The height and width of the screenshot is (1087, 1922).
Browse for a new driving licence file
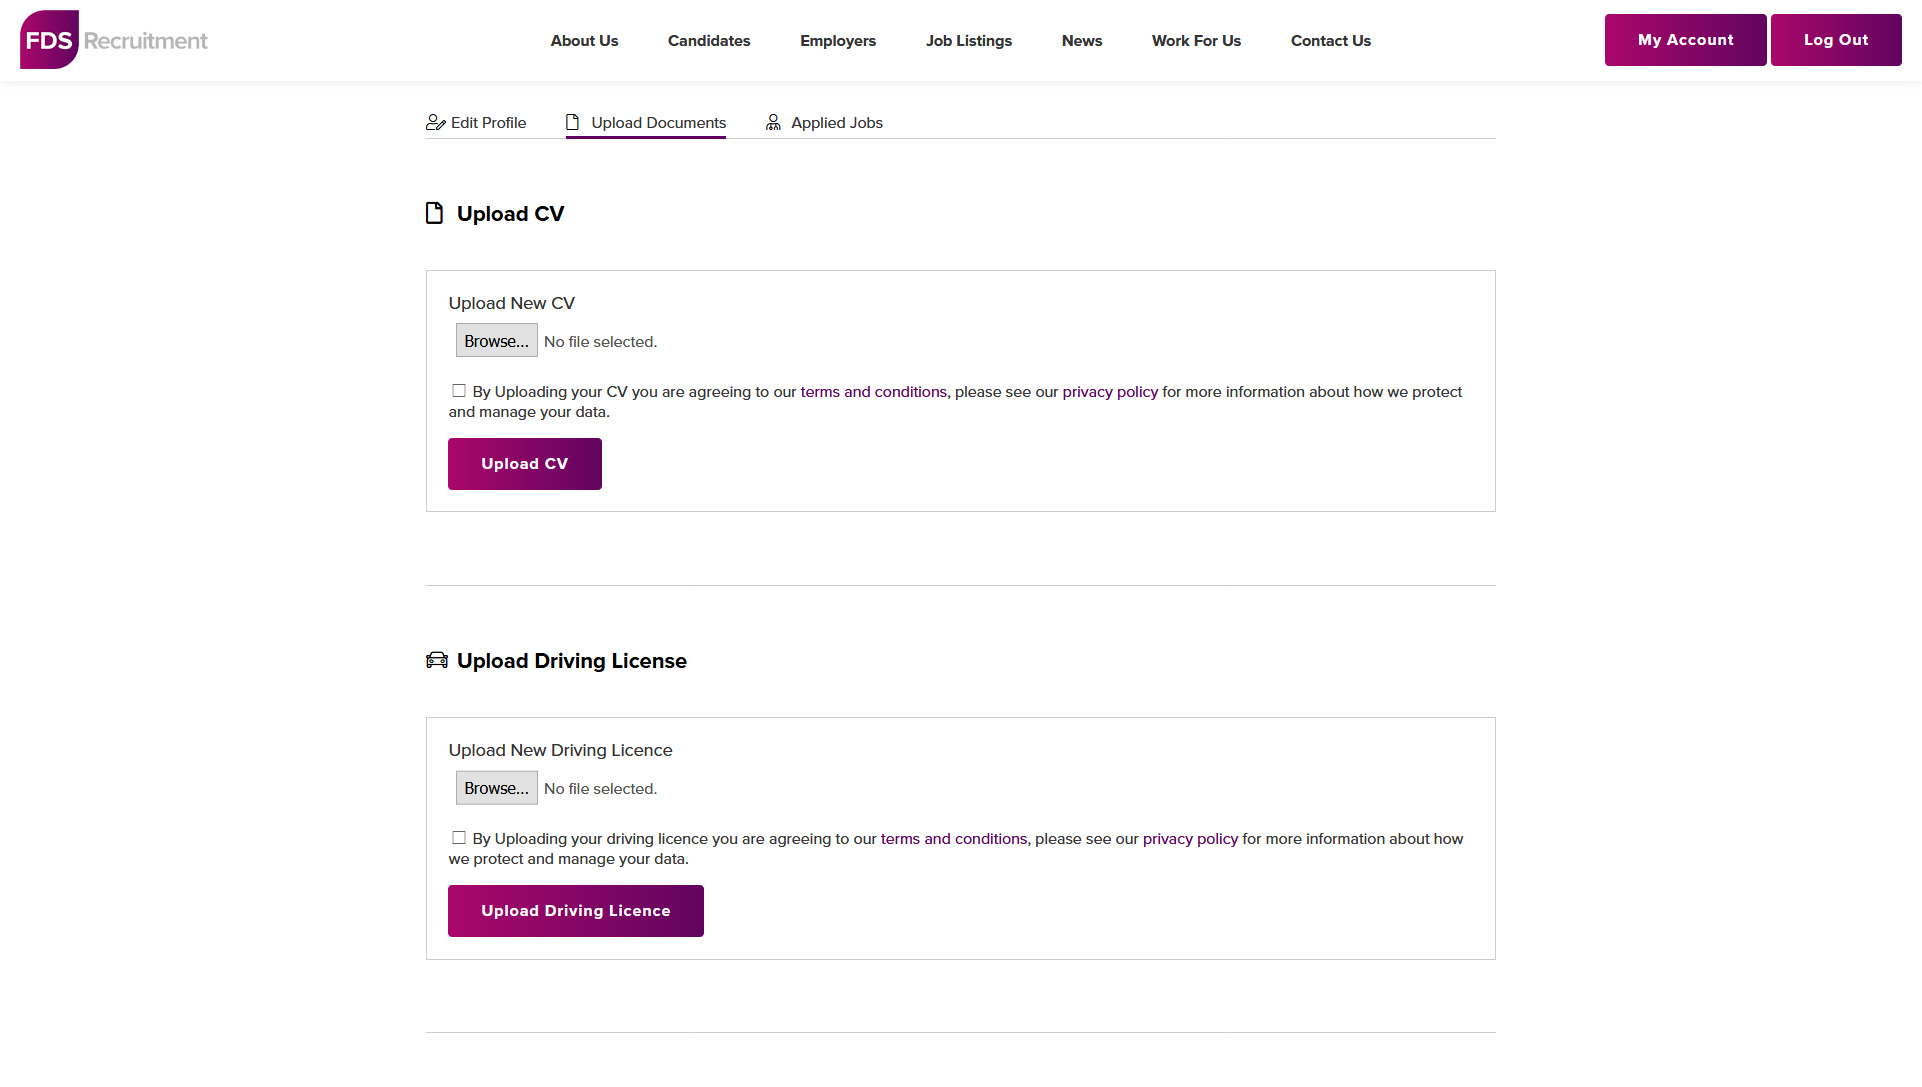coord(497,788)
